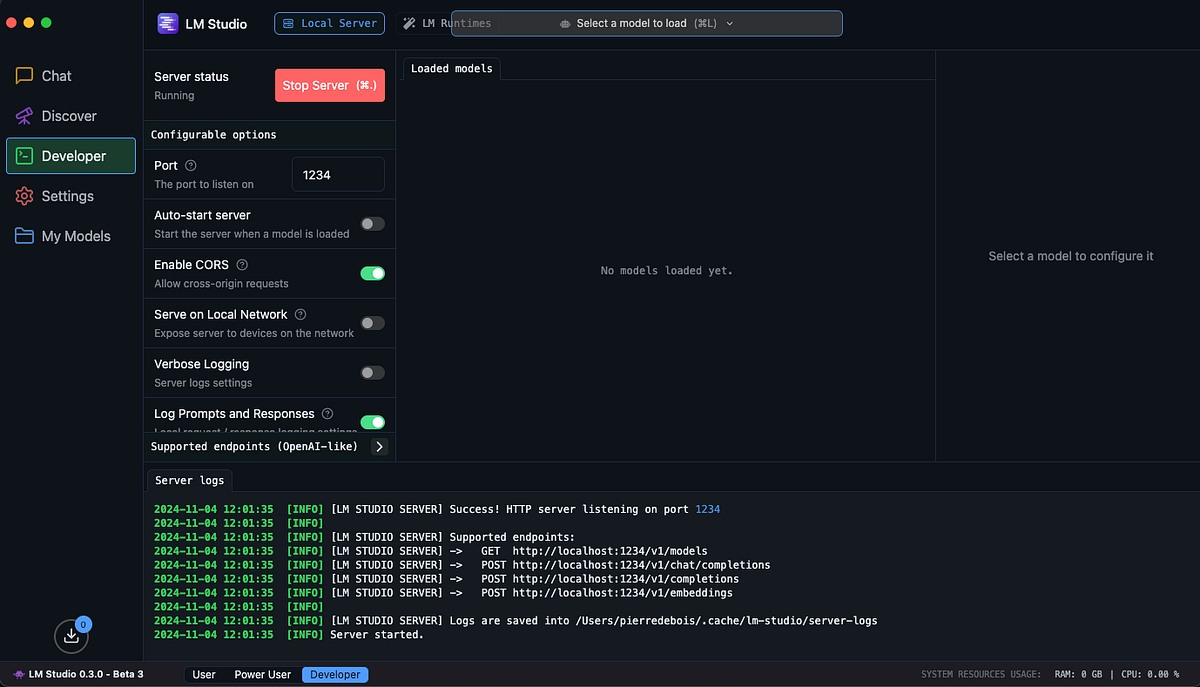The height and width of the screenshot is (687, 1200).
Task: Open the Select a model to load dropdown
Action: [x=645, y=23]
